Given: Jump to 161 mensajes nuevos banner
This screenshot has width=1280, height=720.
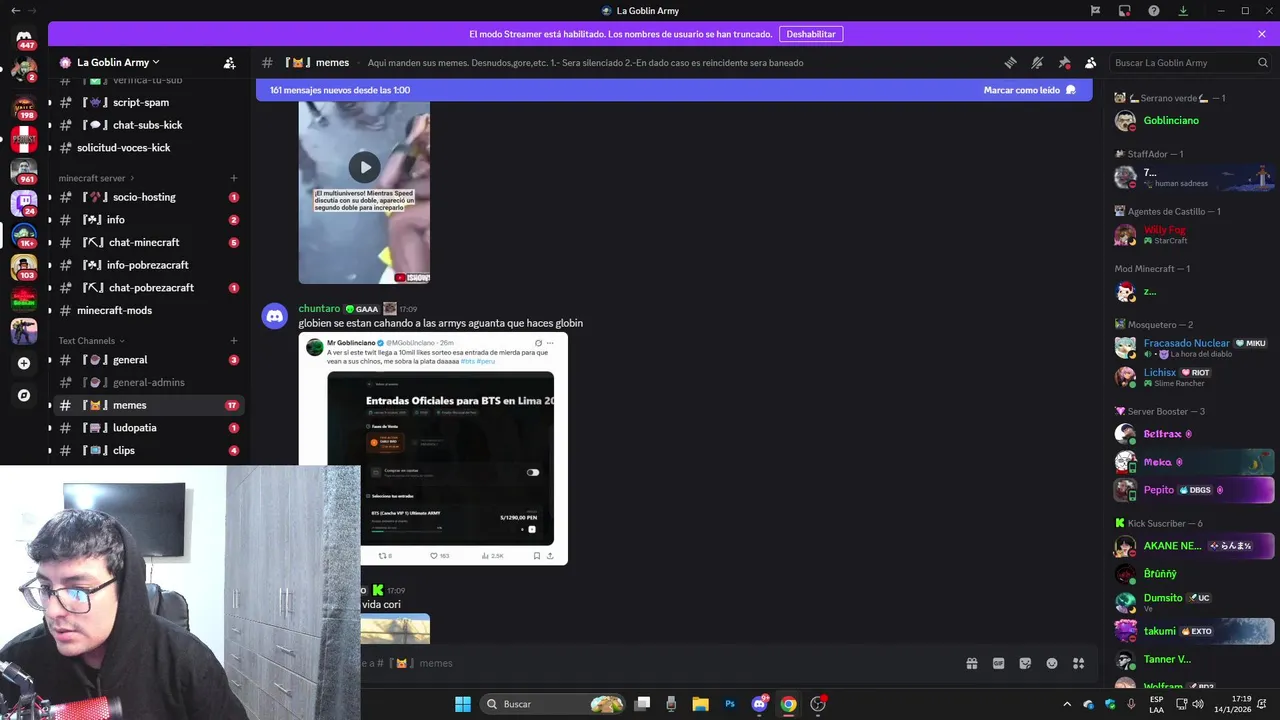Looking at the screenshot, I should [340, 90].
